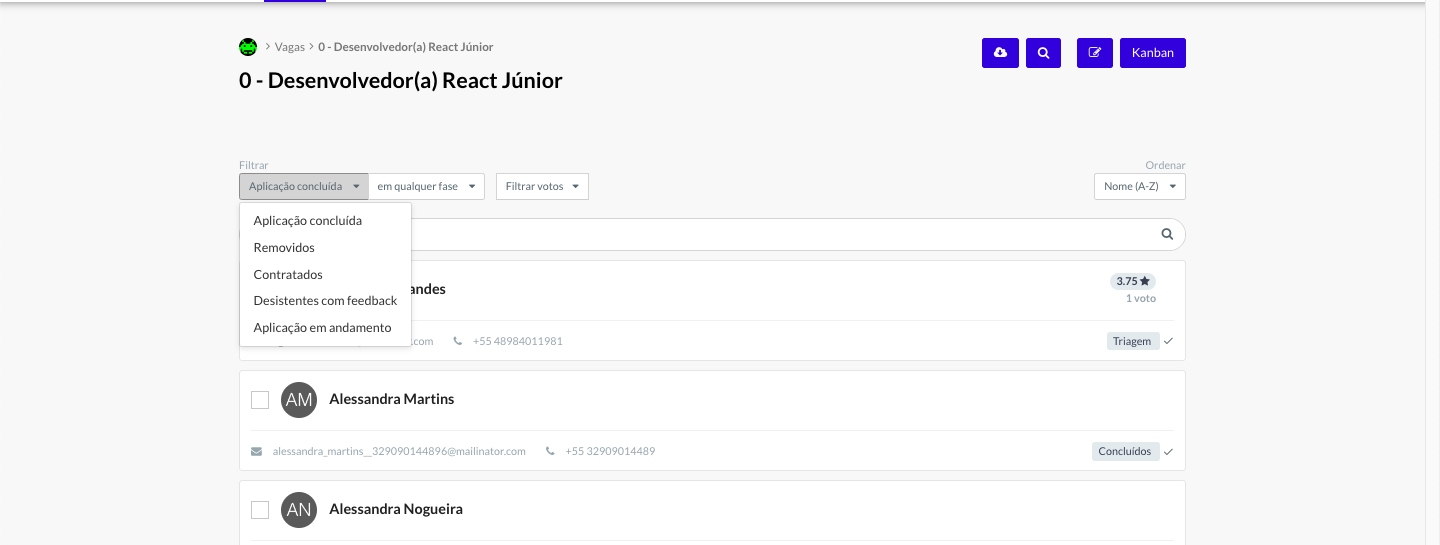Click the edit pencil button
The height and width of the screenshot is (545, 1440).
coord(1095,53)
